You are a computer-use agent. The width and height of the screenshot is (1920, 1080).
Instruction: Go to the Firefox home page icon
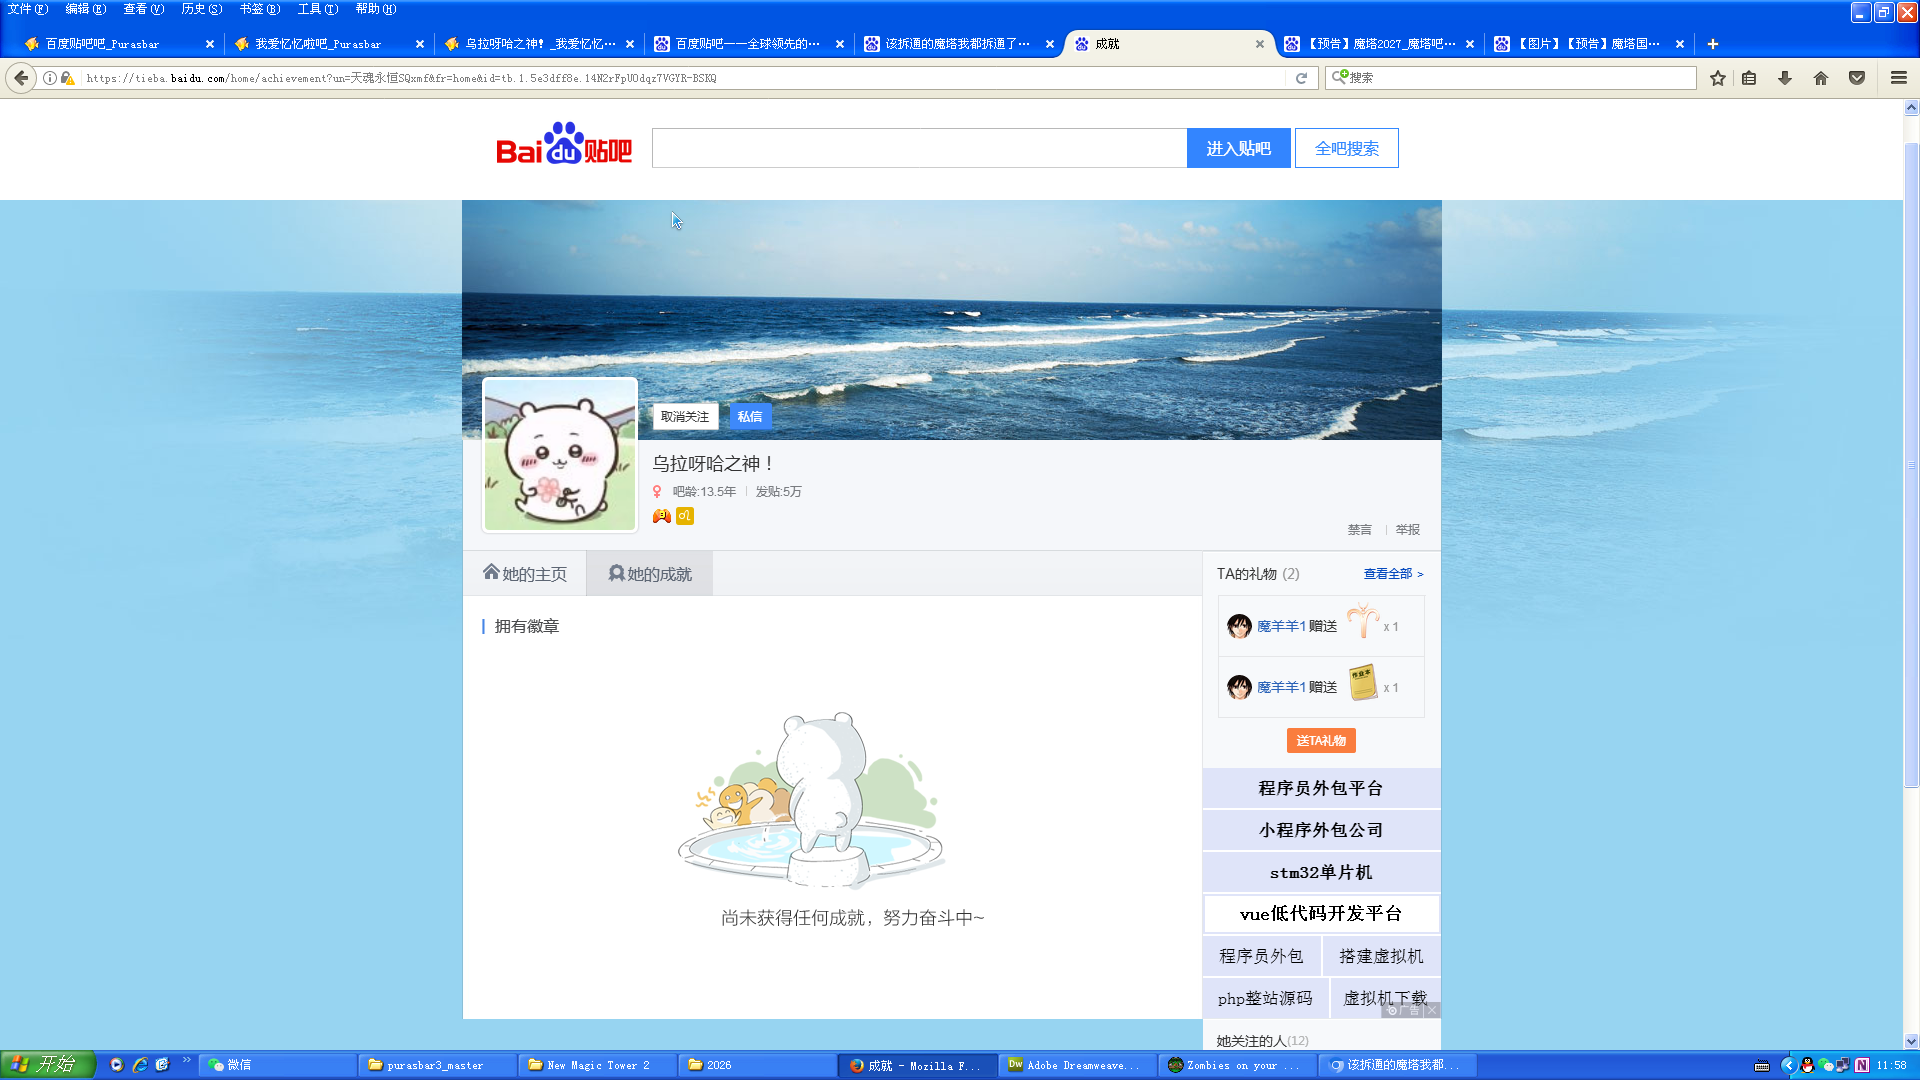tap(1821, 78)
